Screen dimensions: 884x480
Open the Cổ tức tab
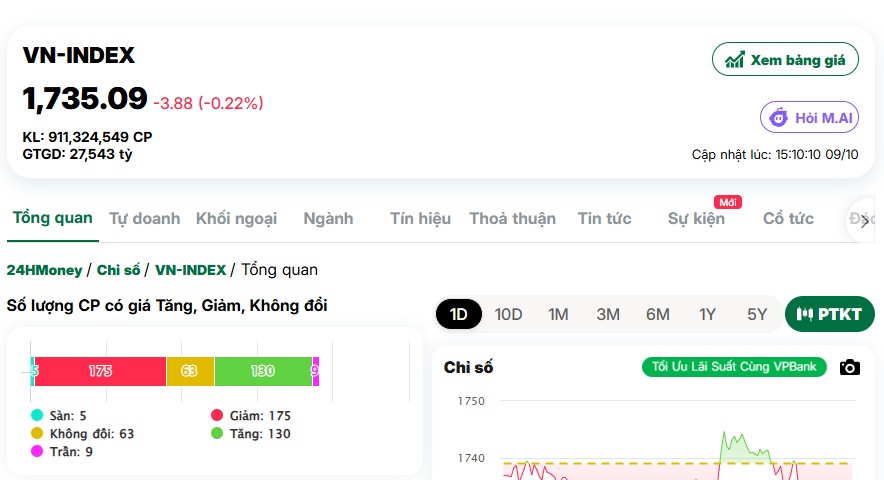[x=788, y=218]
